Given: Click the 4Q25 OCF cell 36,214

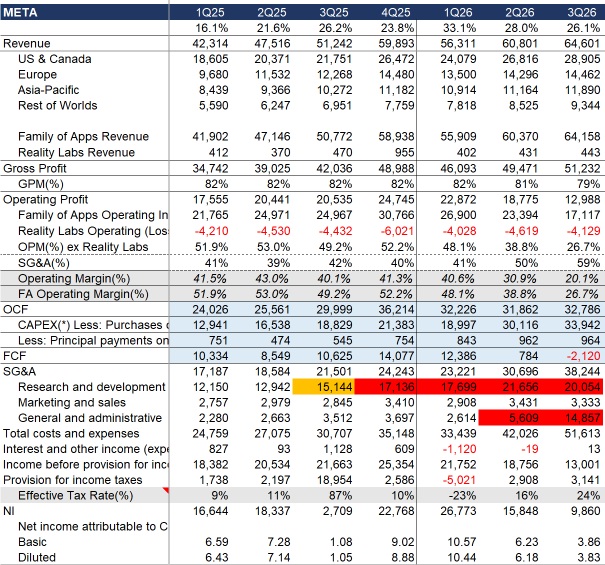Looking at the screenshot, I should tap(396, 309).
